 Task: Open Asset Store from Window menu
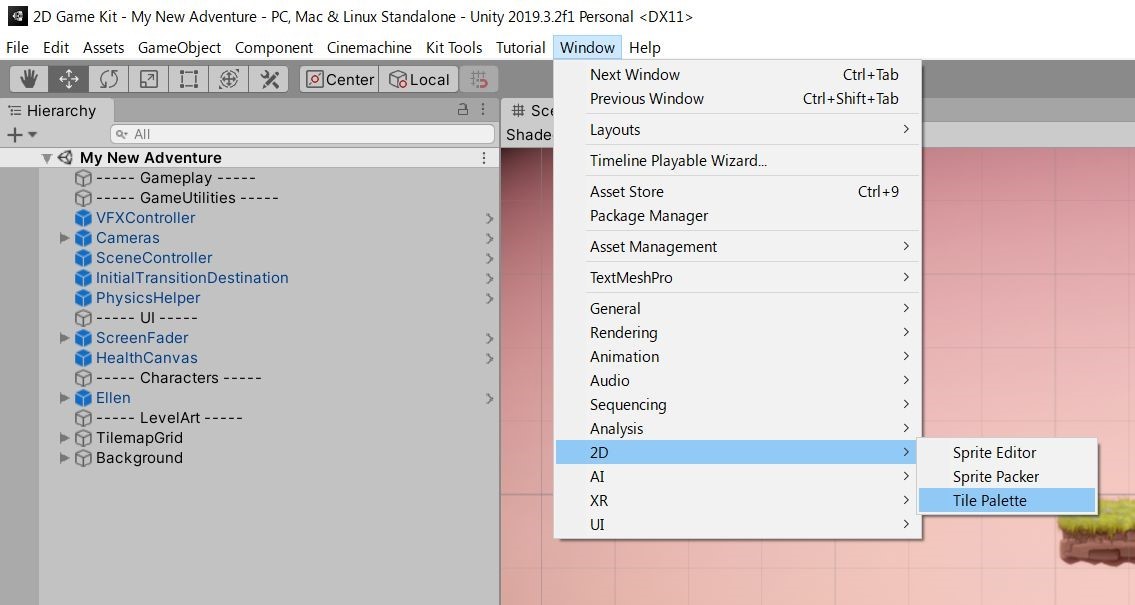pos(738,192)
